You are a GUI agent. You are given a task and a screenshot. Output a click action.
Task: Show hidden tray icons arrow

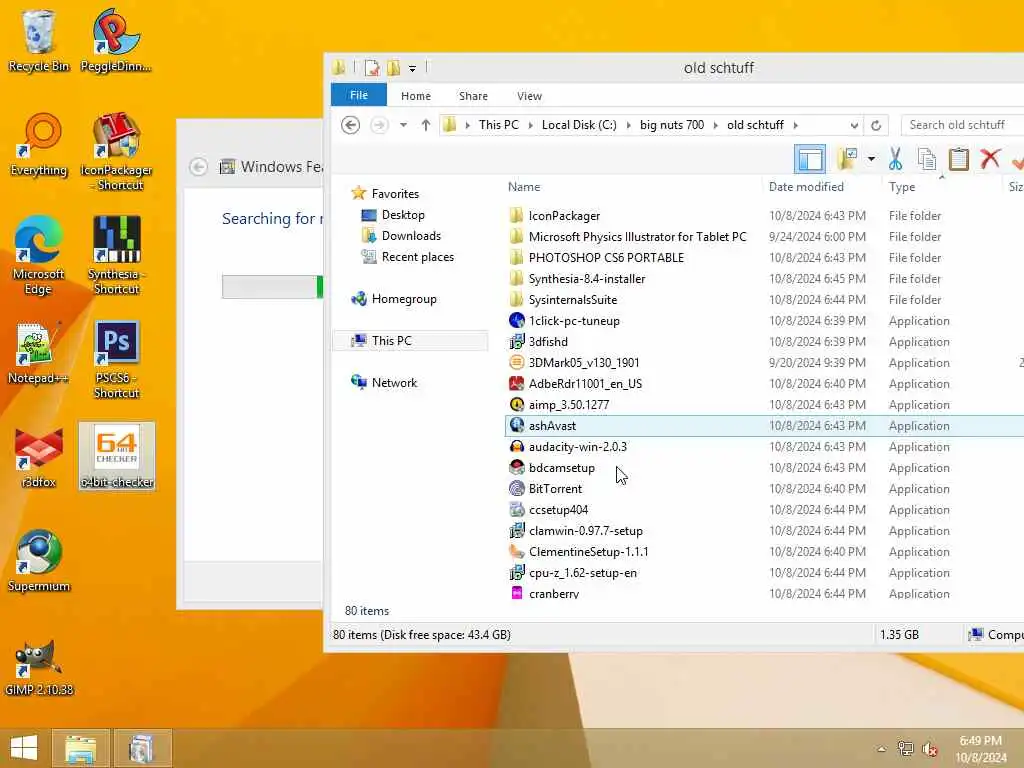point(882,749)
